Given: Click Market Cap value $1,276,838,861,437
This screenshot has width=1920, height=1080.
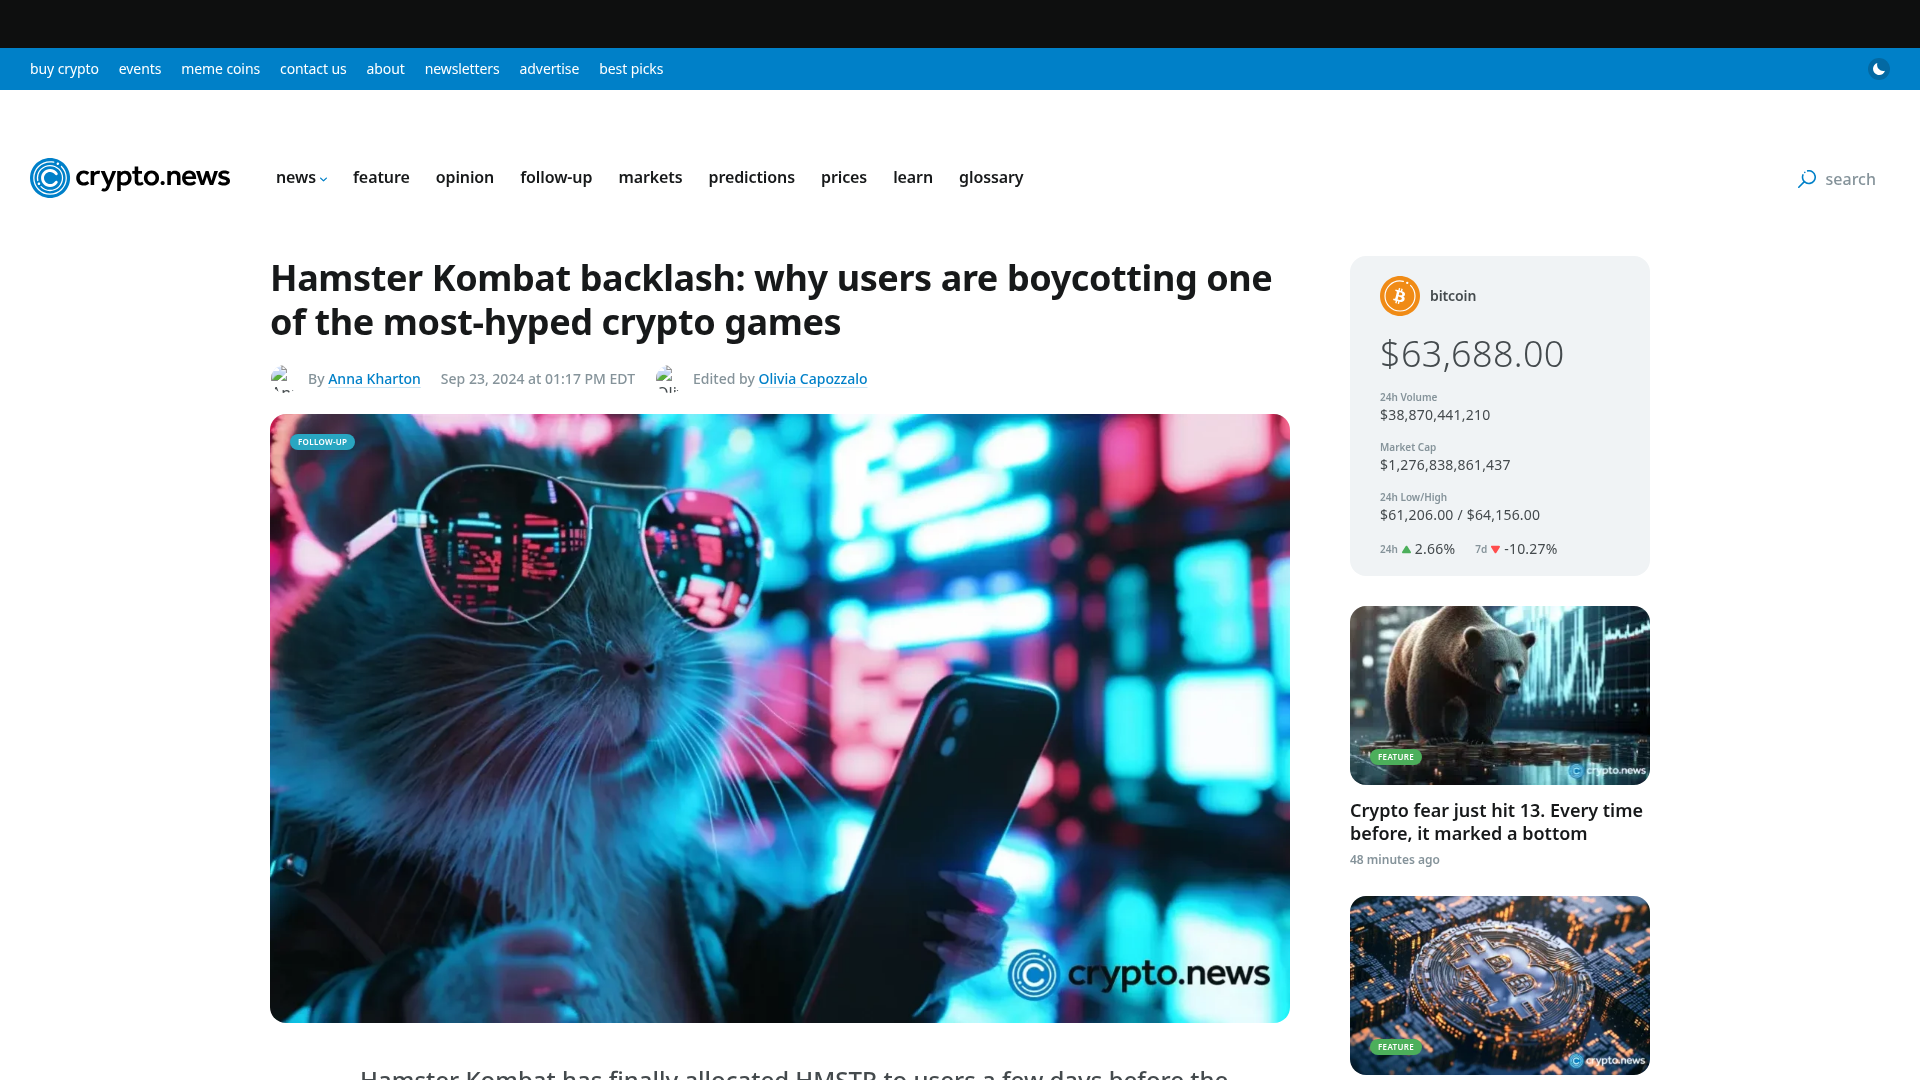Looking at the screenshot, I should [x=1445, y=465].
